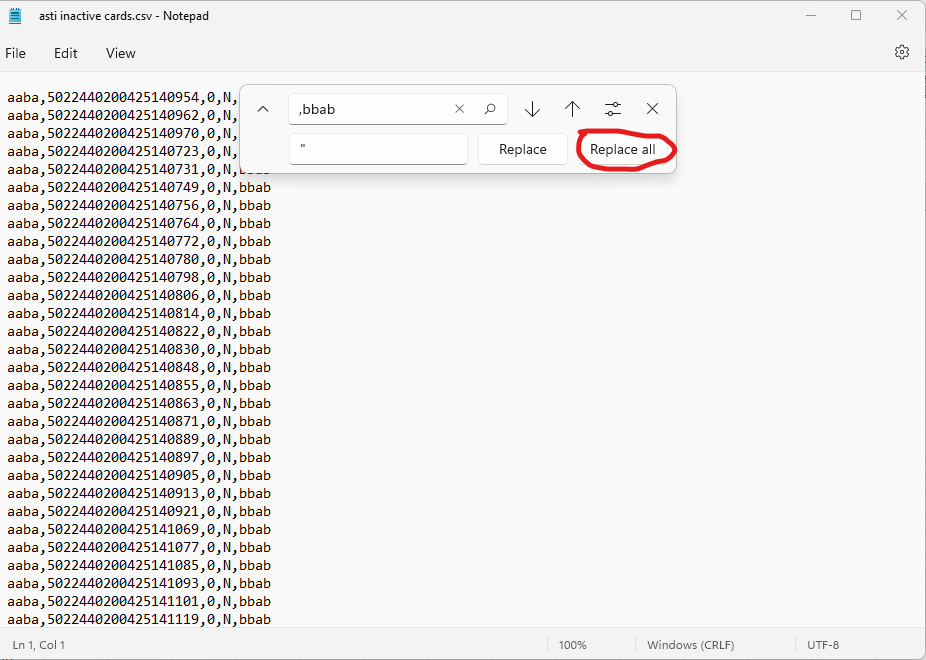The image size is (926, 660).
Task: Click the find next down arrow
Action: click(x=532, y=109)
